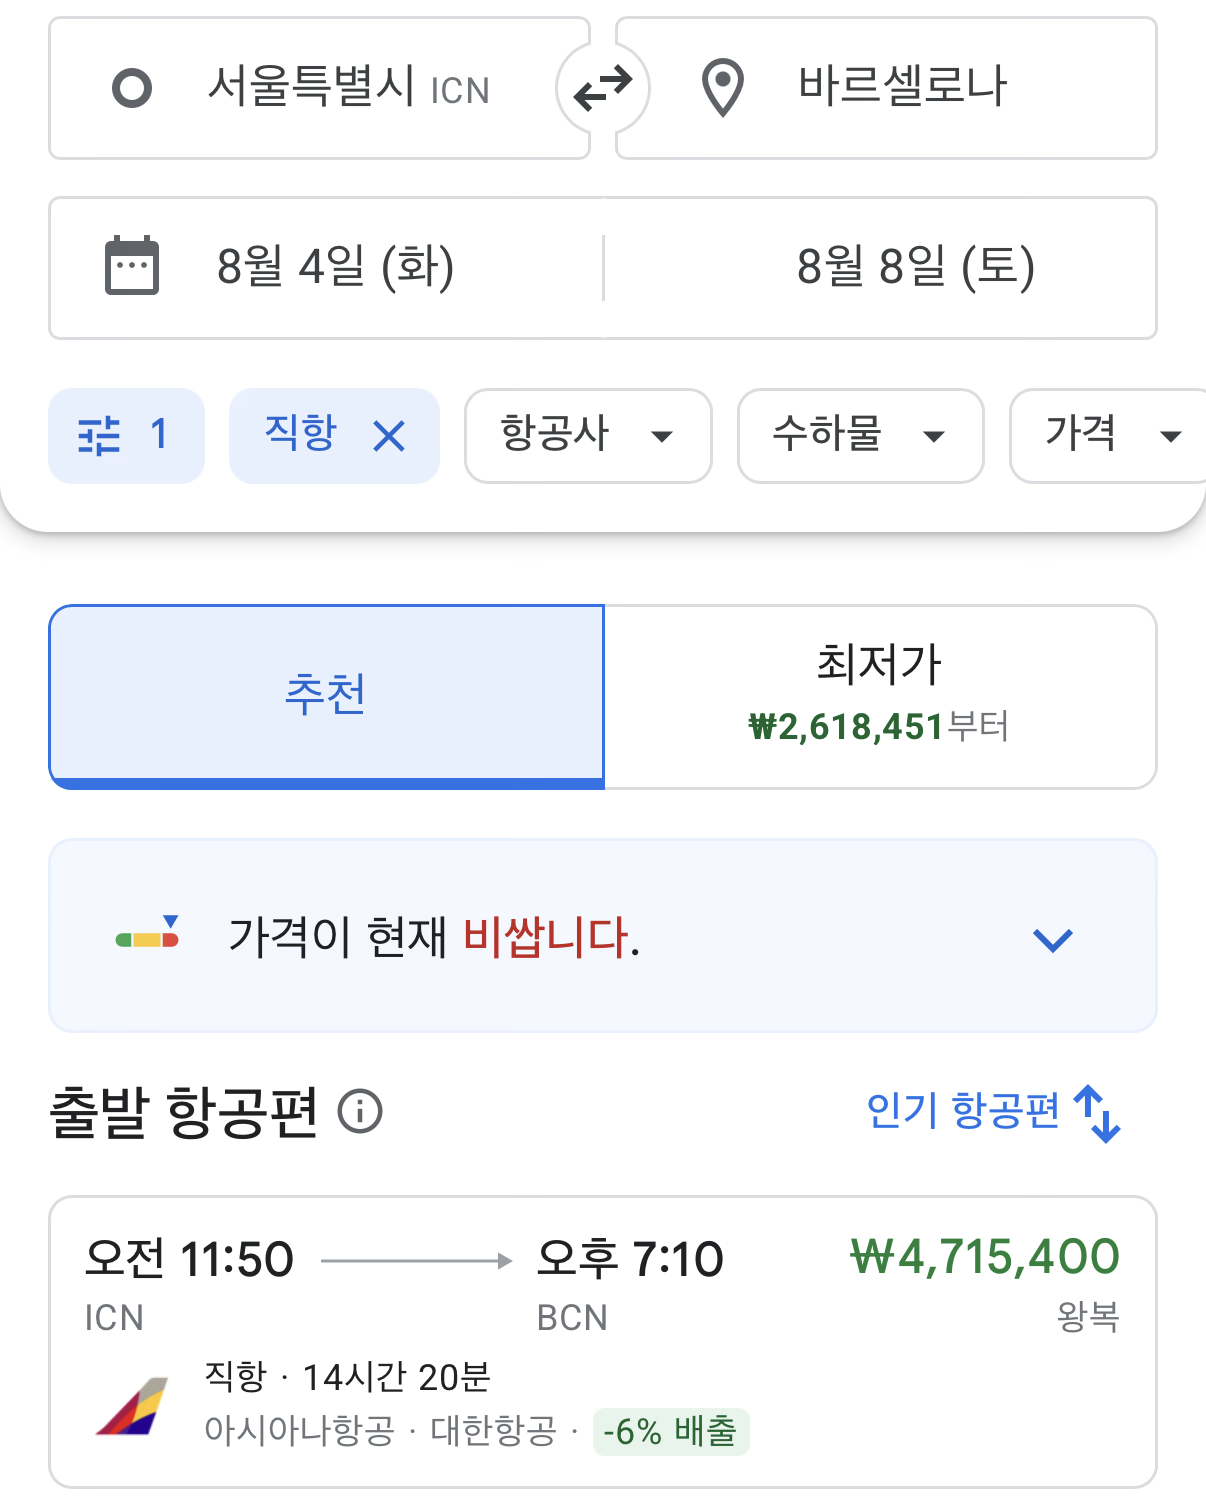Image resolution: width=1206 pixels, height=1510 pixels.
Task: Click the 인기 항공편 sort link
Action: tap(963, 1111)
